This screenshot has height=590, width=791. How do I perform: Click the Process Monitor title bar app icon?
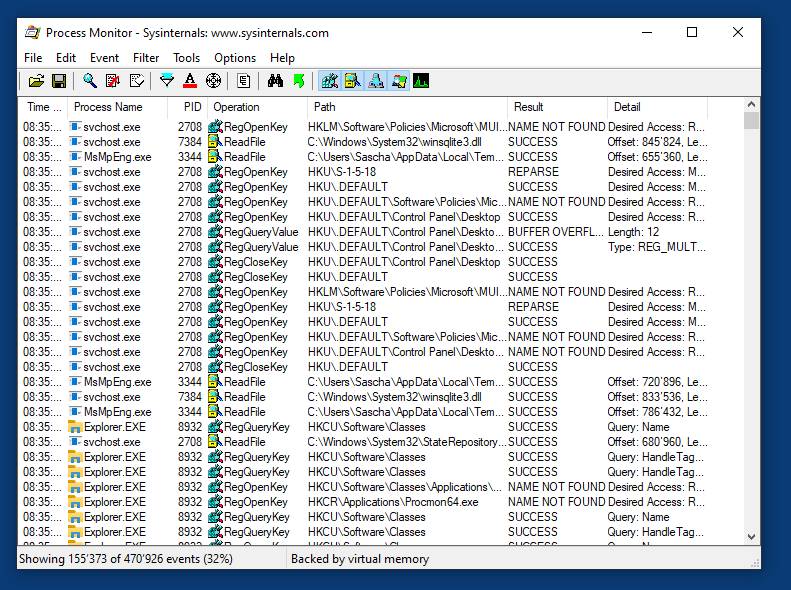[33, 32]
